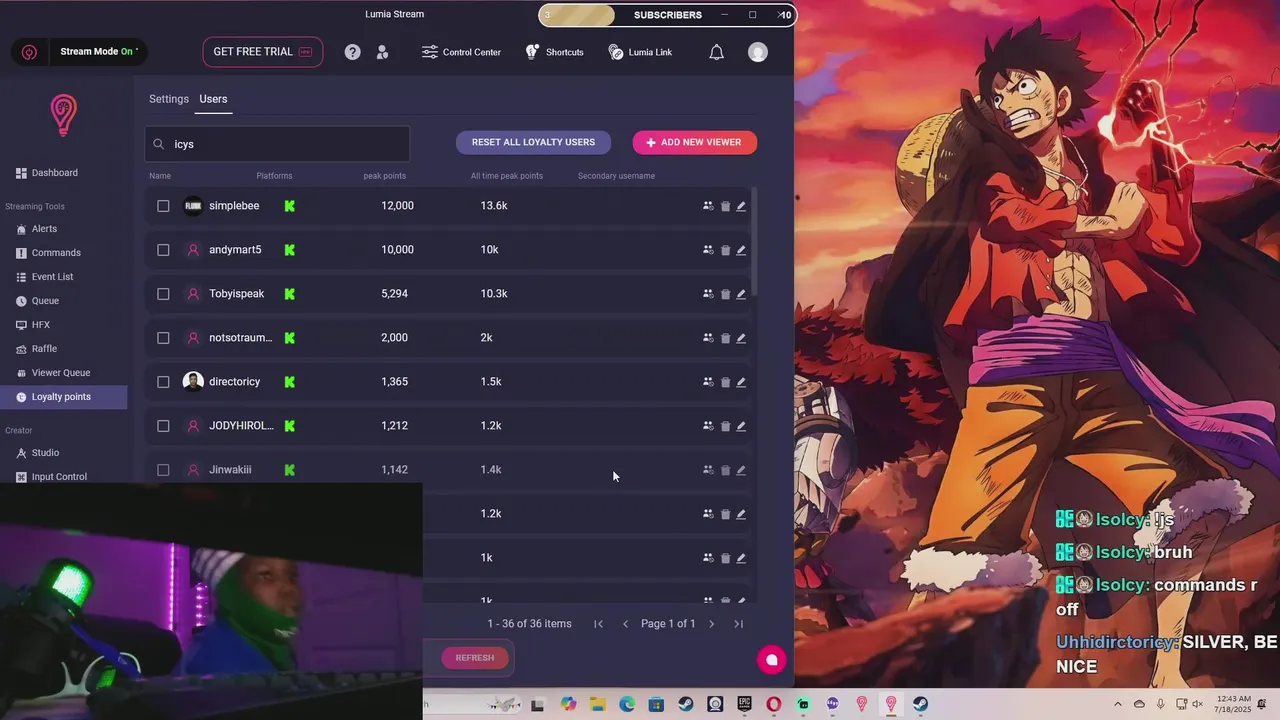
Task: Jump to first page of users
Action: pyautogui.click(x=598, y=624)
